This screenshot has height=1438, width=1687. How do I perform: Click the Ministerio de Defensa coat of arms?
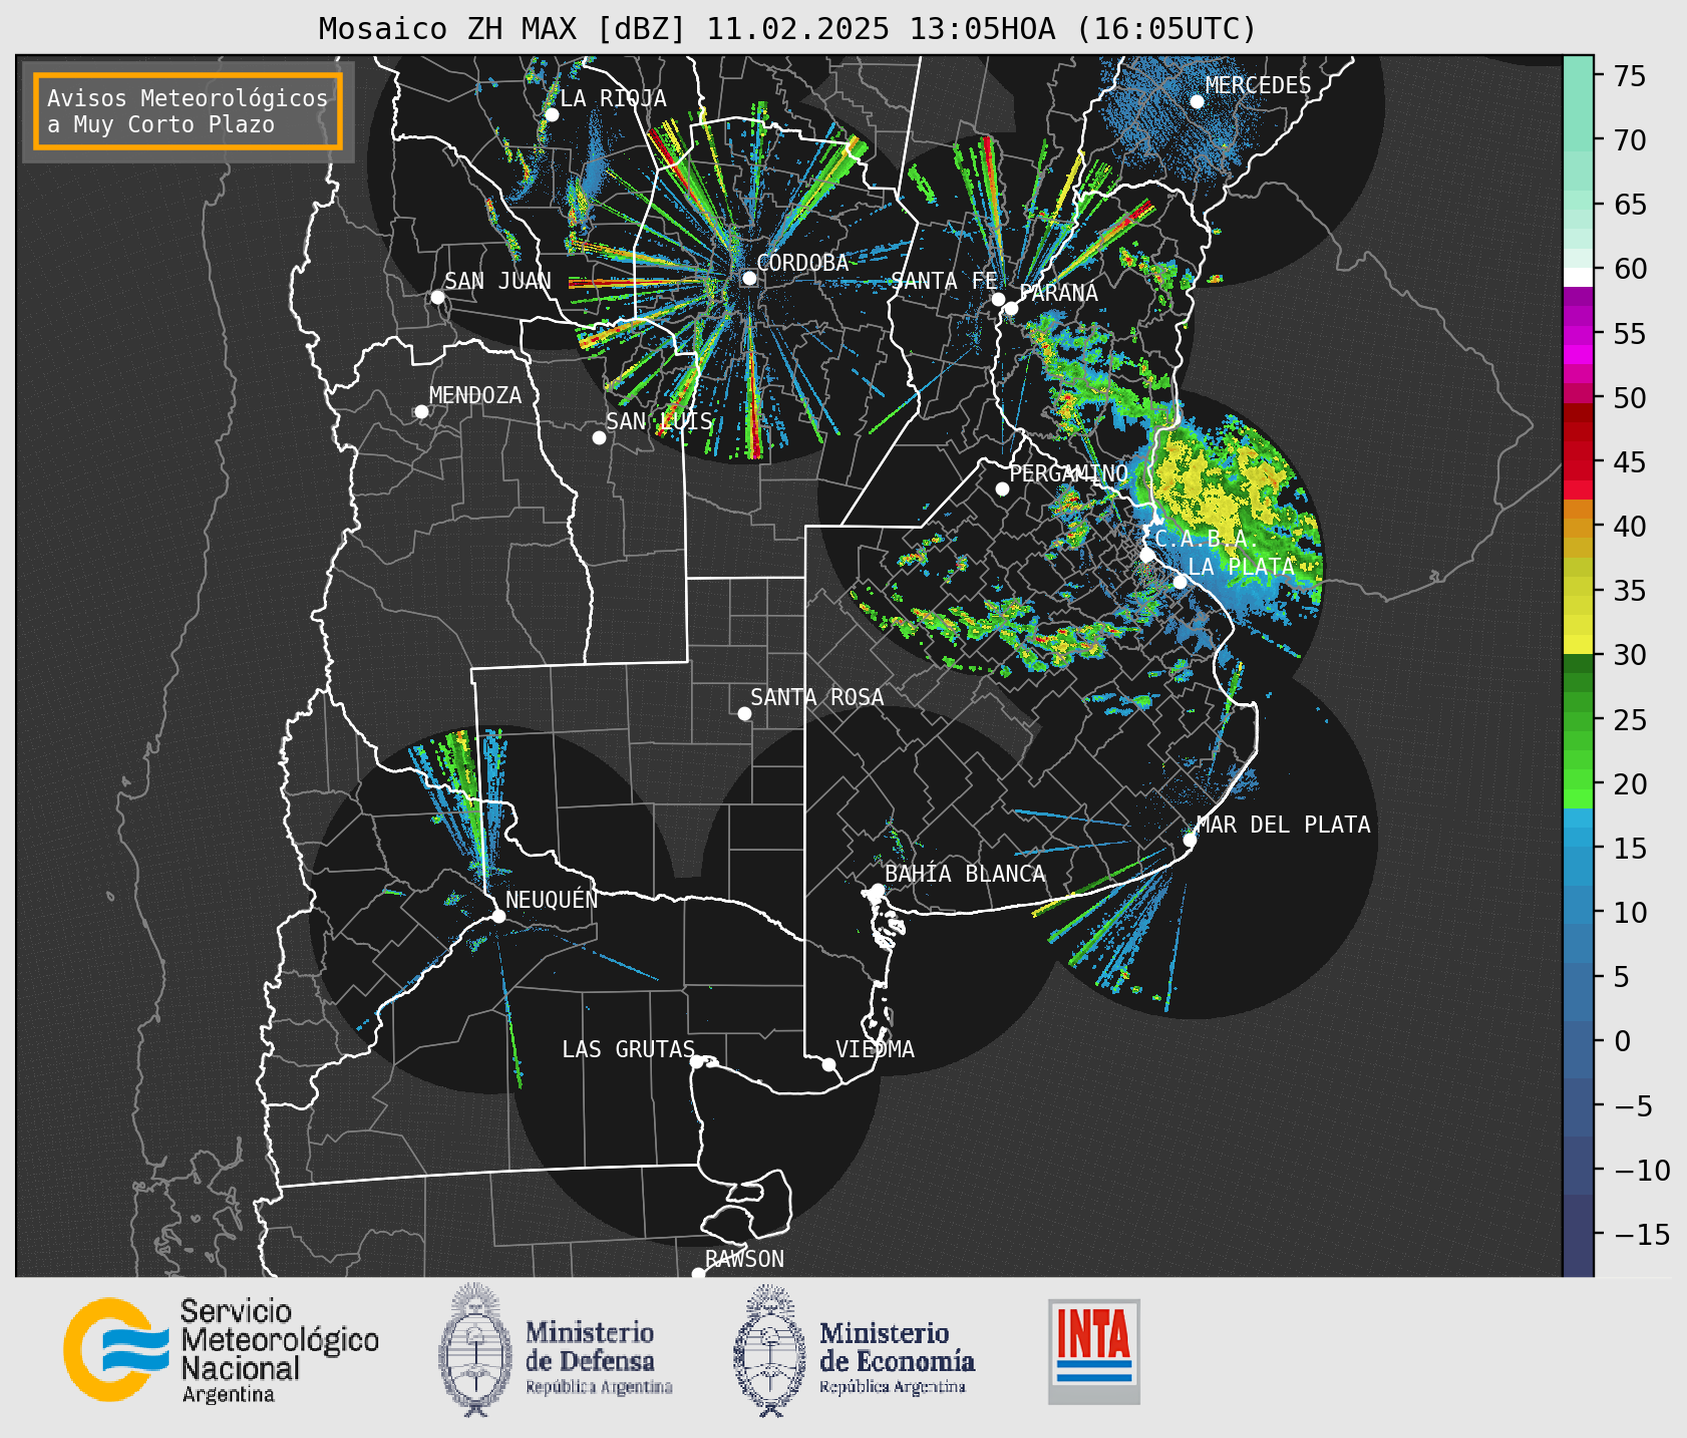(474, 1349)
